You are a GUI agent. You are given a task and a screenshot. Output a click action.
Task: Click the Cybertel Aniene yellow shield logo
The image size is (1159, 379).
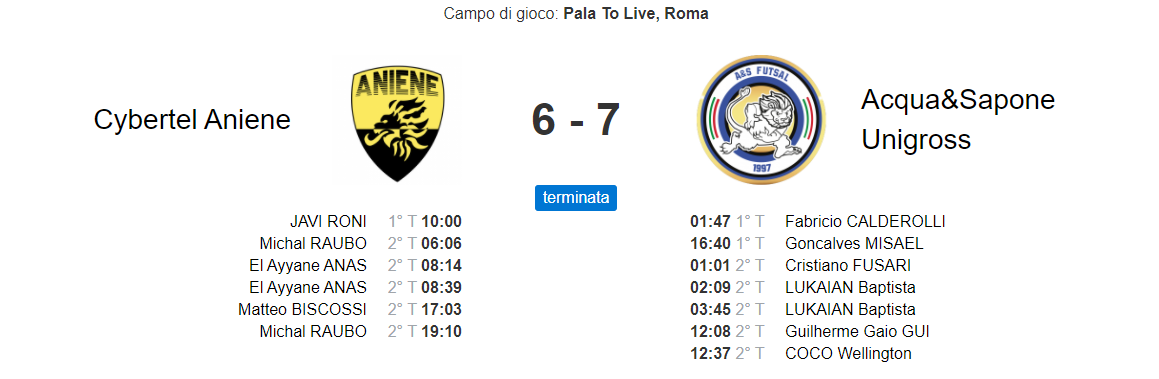tap(398, 123)
